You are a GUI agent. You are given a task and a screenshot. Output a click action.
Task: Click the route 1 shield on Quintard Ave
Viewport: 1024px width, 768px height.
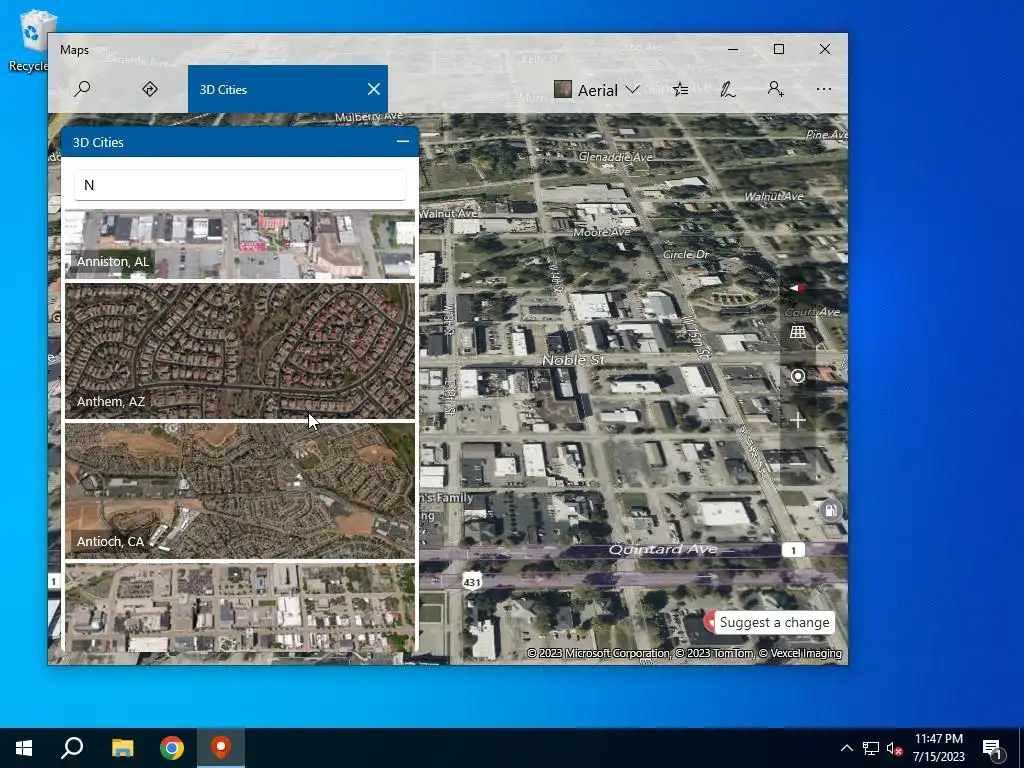coord(793,550)
